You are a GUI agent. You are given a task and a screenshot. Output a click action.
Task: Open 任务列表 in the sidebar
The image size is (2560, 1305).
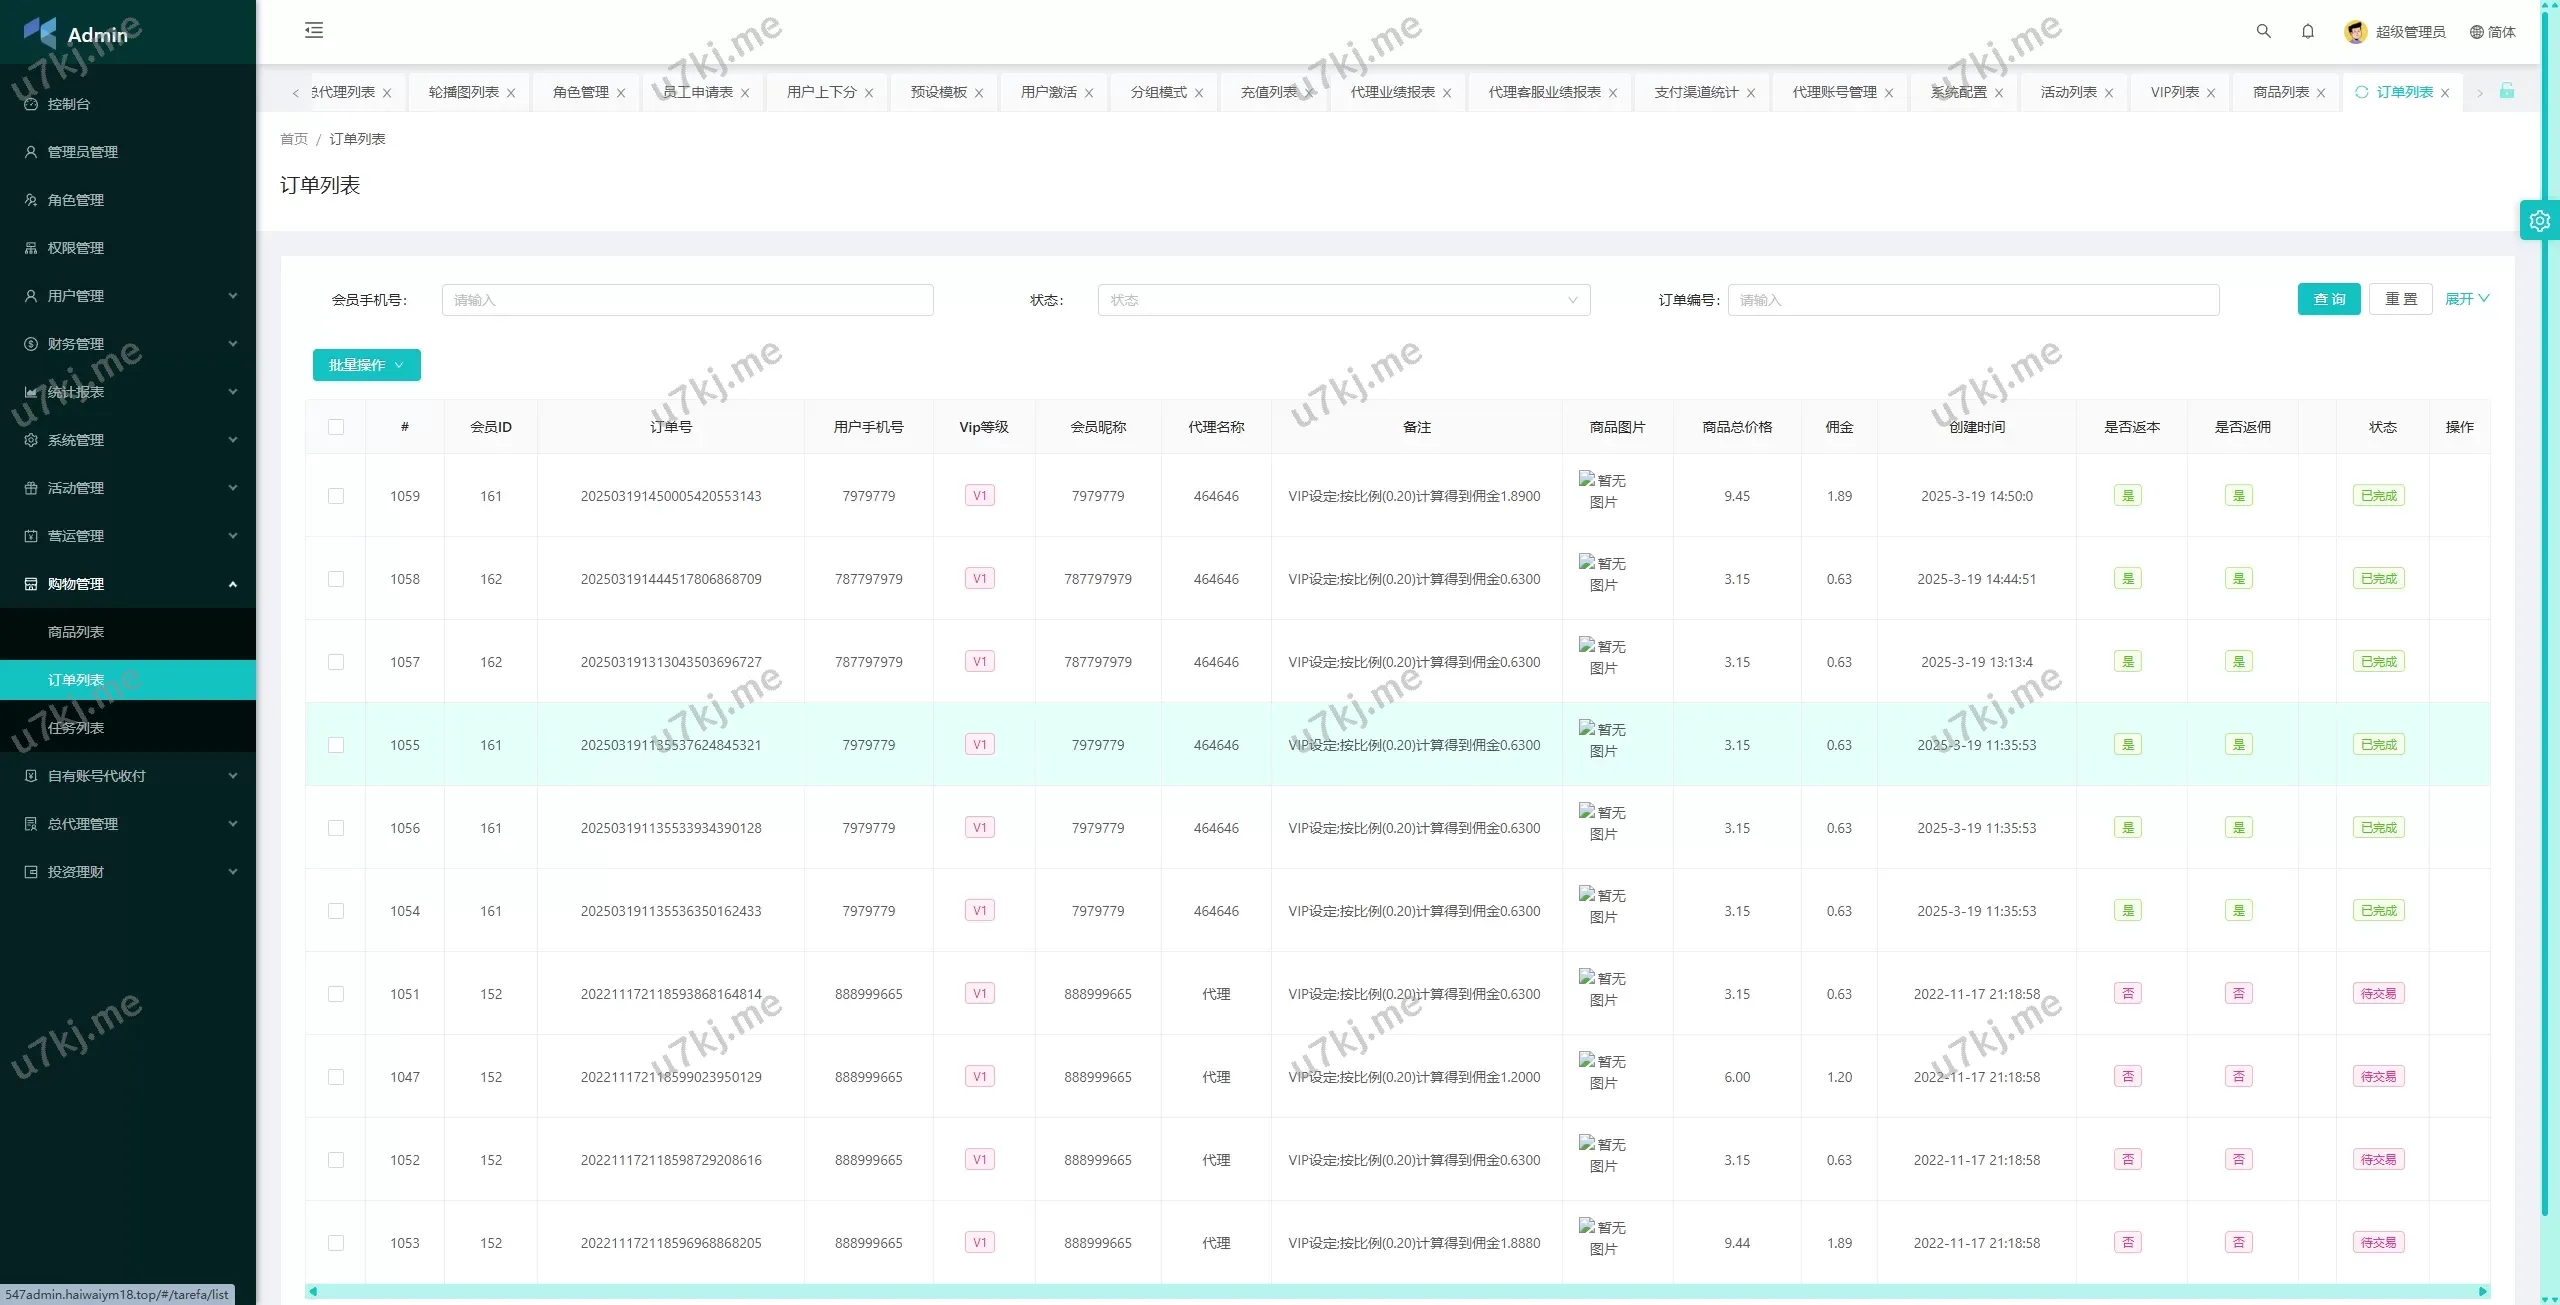pos(76,728)
